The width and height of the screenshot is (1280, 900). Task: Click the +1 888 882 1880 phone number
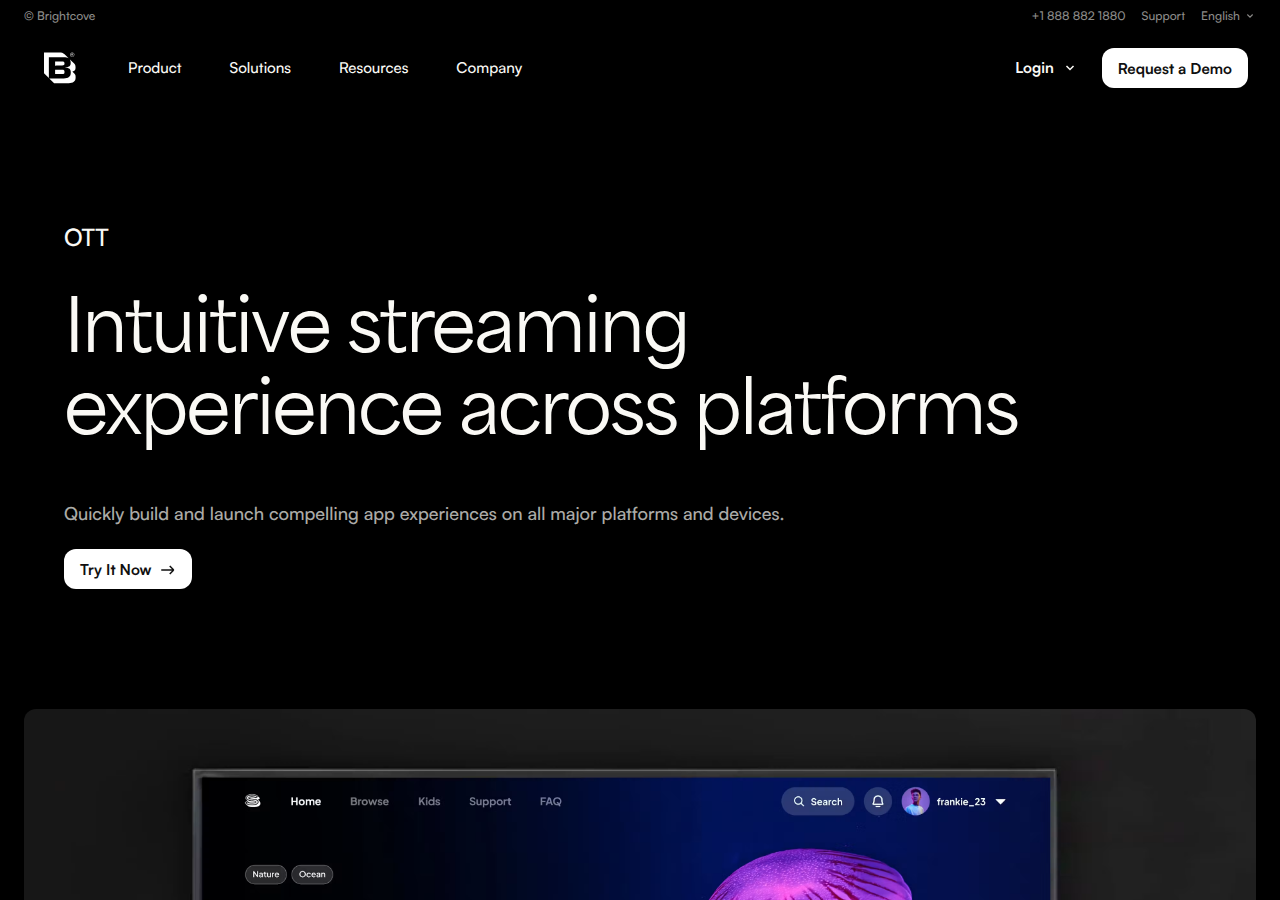click(1078, 16)
